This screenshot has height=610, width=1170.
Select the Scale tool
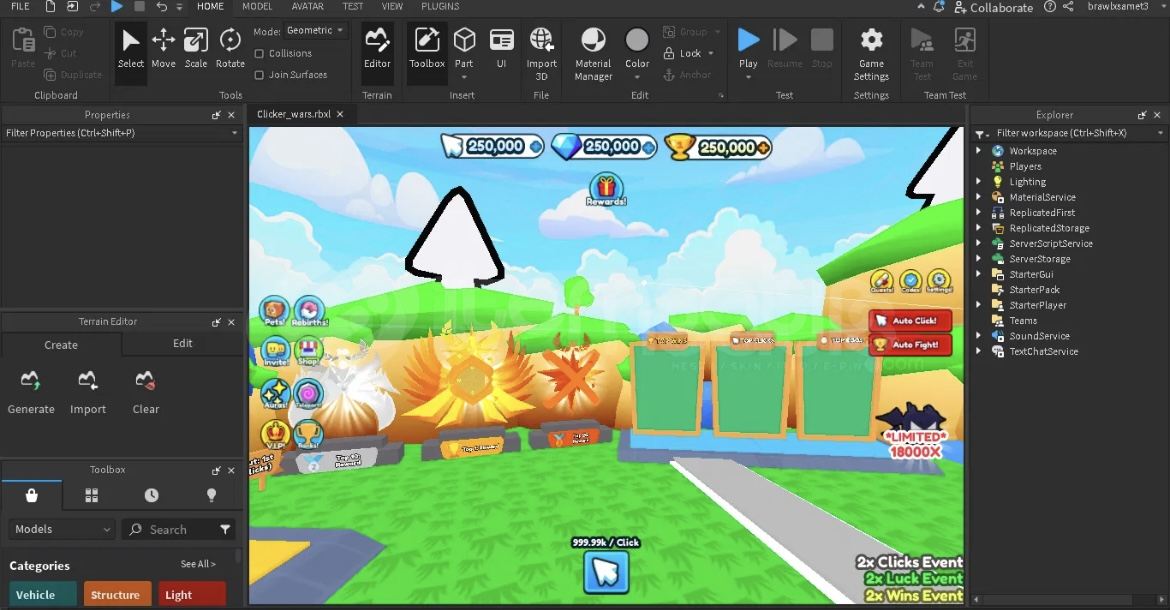(x=196, y=48)
